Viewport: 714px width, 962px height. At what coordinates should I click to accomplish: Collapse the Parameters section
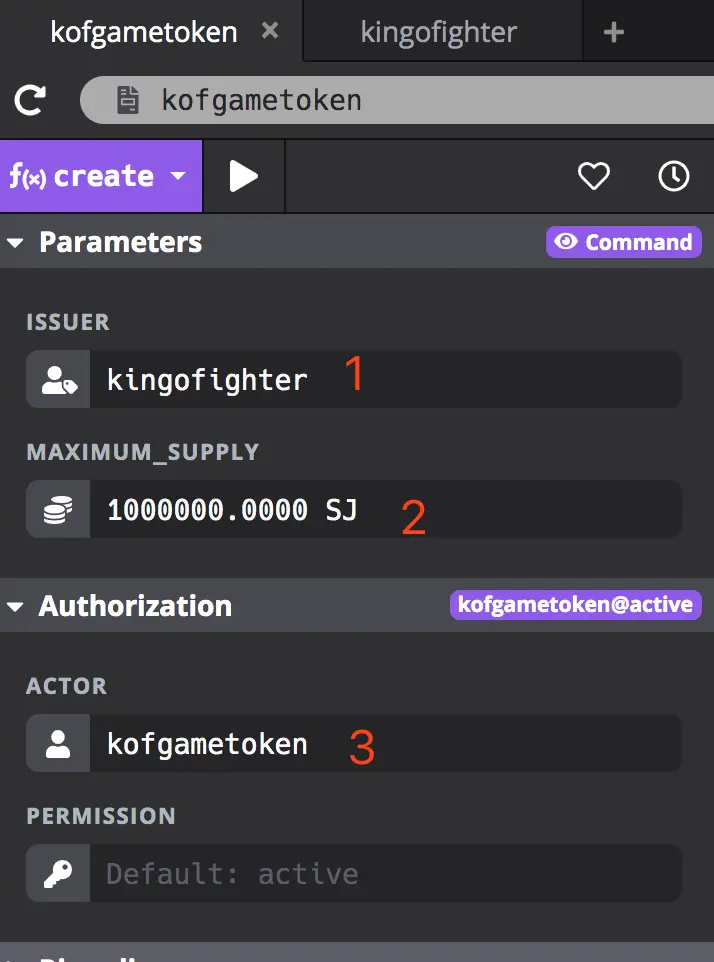tap(17, 242)
